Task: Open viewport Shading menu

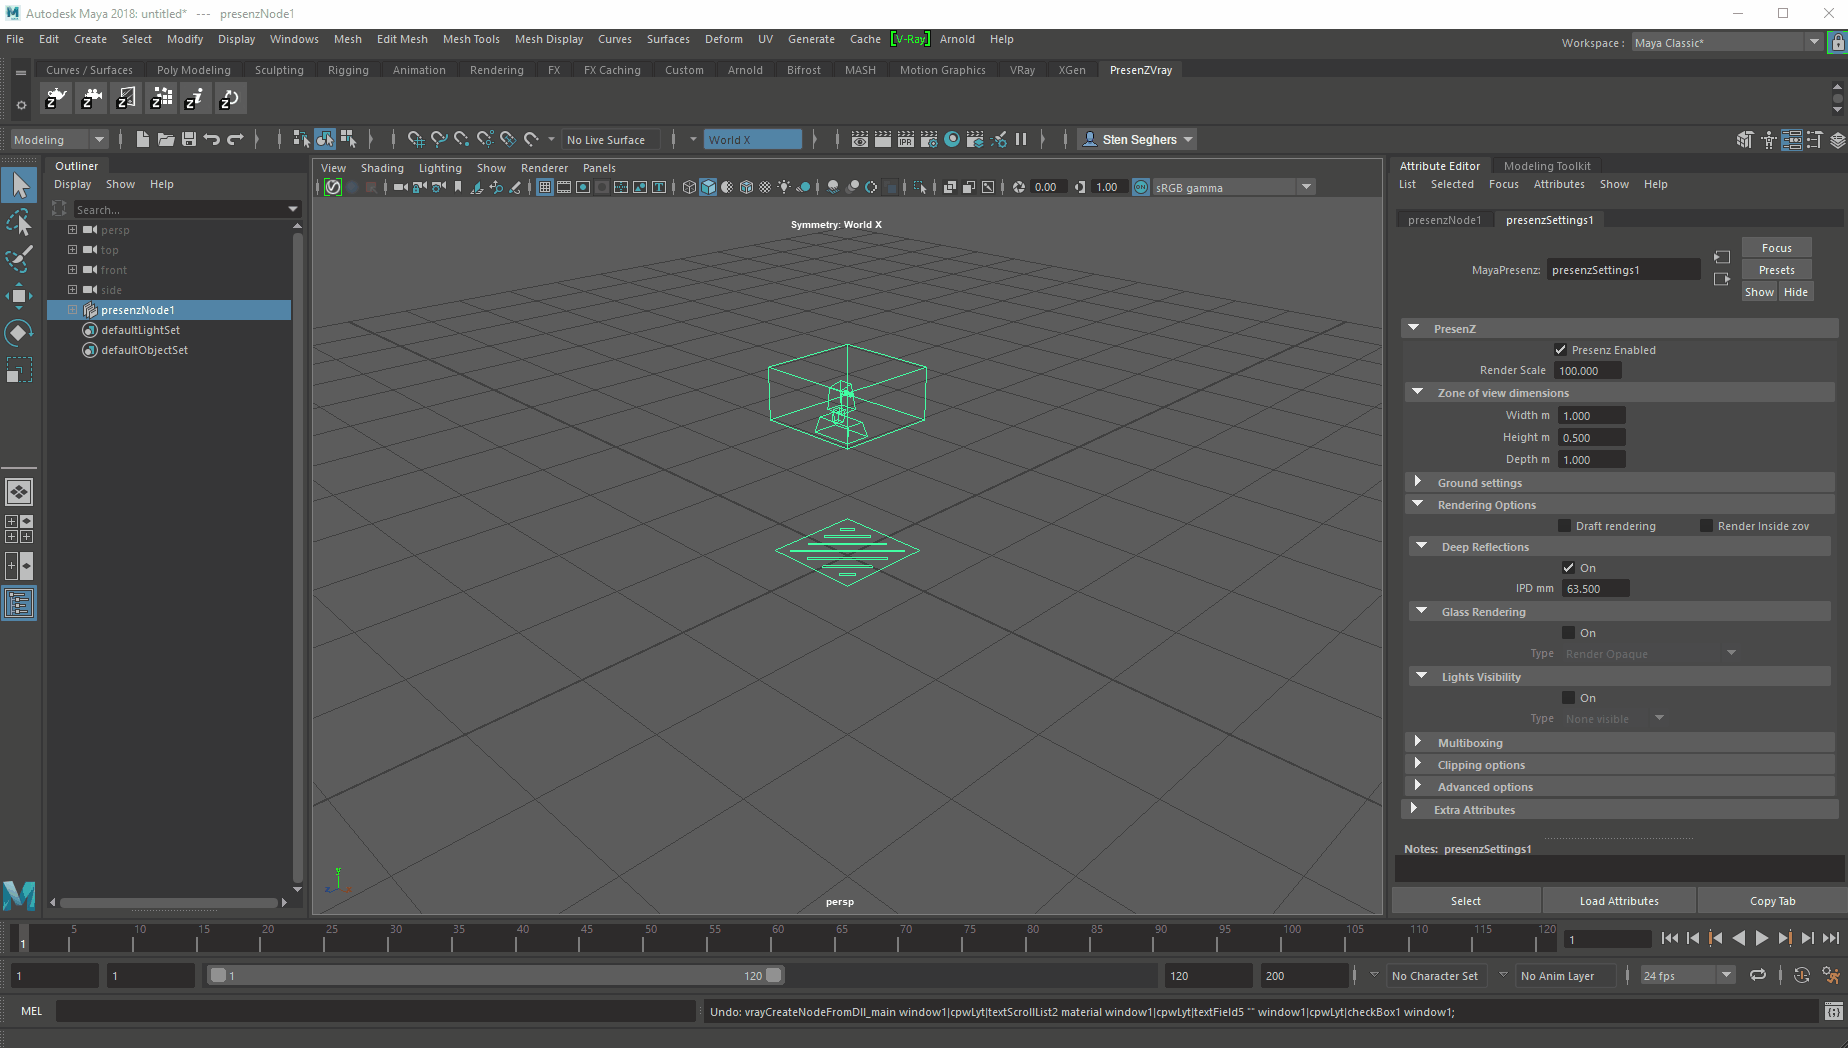Action: click(x=382, y=168)
